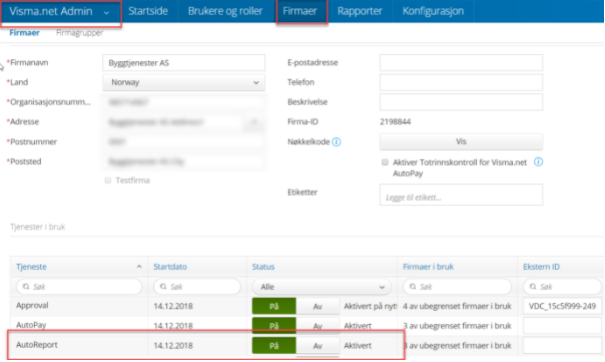Viewport: 605px width, 362px height.
Task: Select the Firmaer top menu tab
Action: pyautogui.click(x=300, y=11)
